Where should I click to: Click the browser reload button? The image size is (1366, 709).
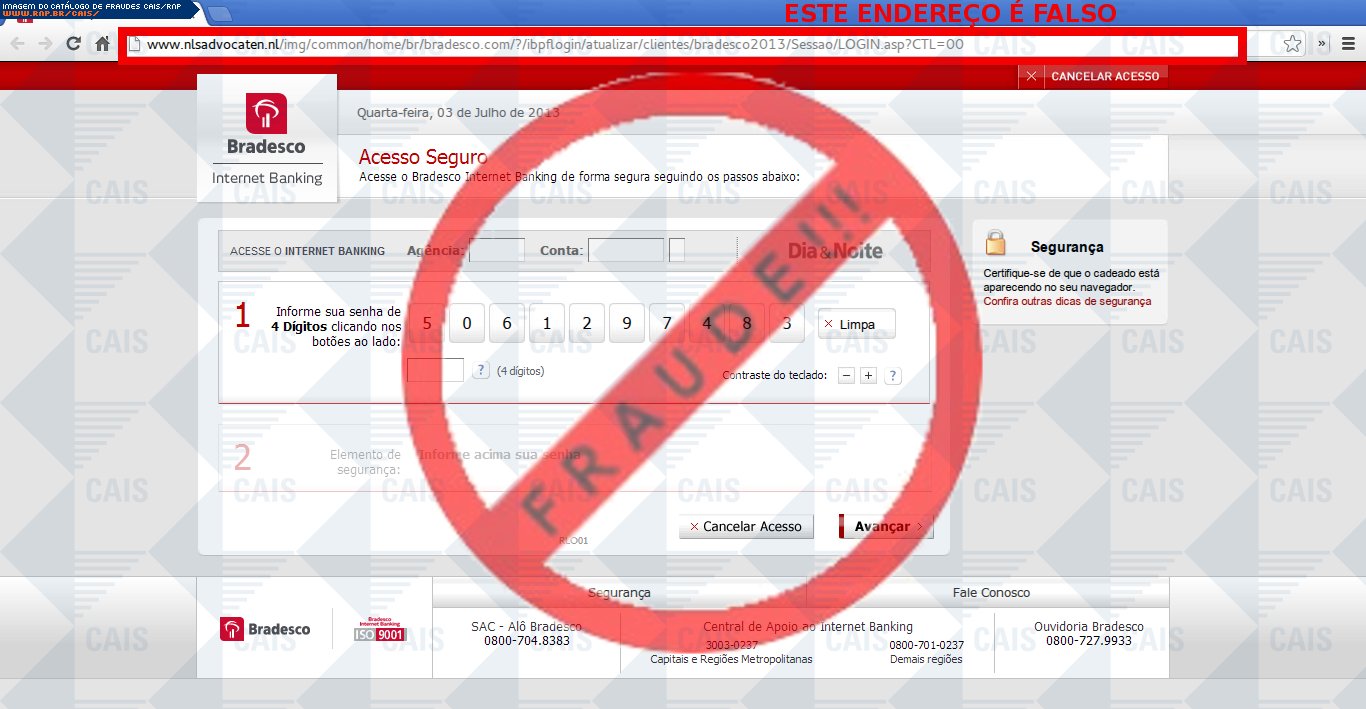73,44
